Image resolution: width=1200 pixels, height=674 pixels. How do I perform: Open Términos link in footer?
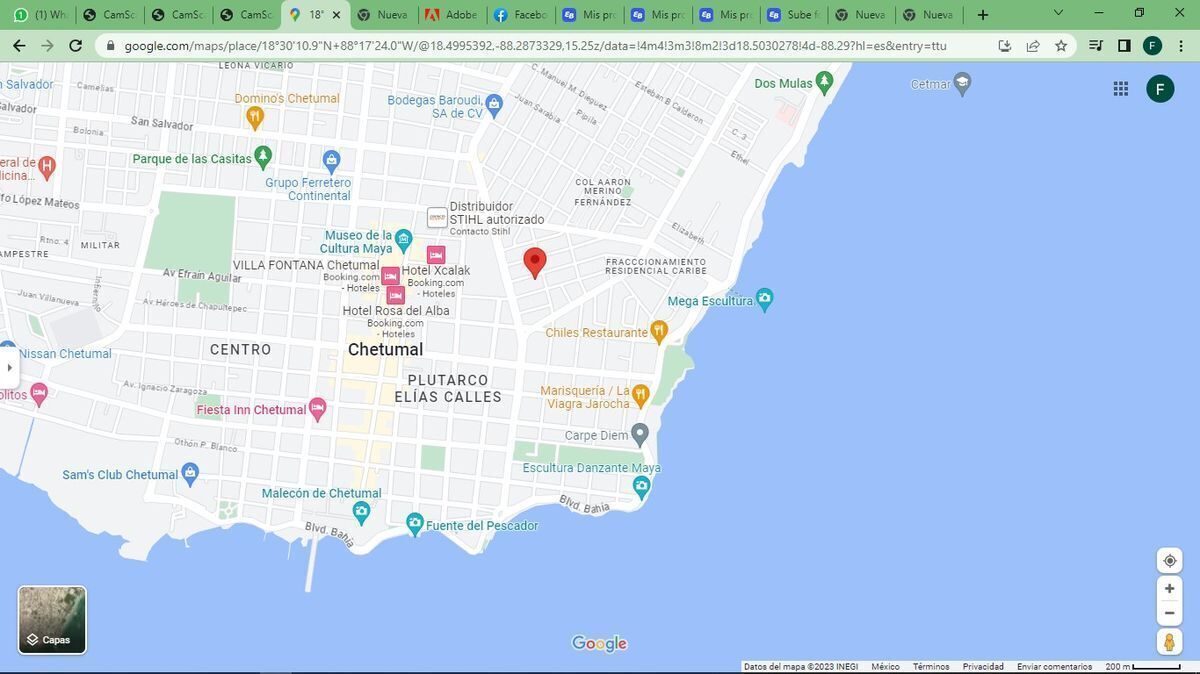(931, 667)
